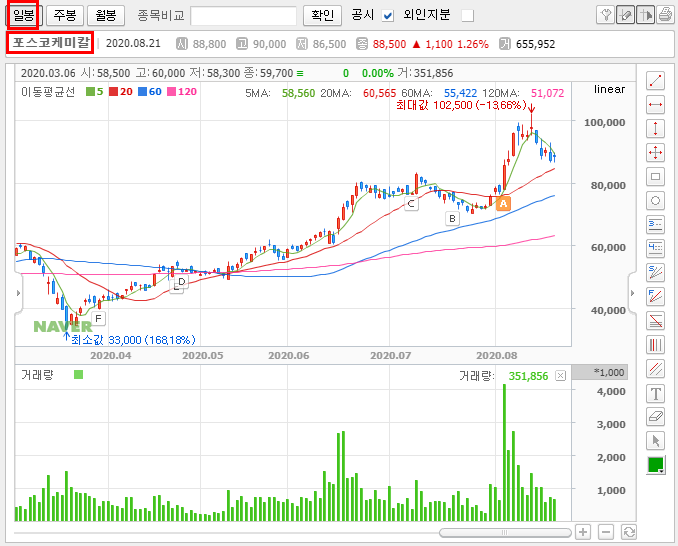
Task: Select the 3-division line tool
Action: [x=656, y=225]
